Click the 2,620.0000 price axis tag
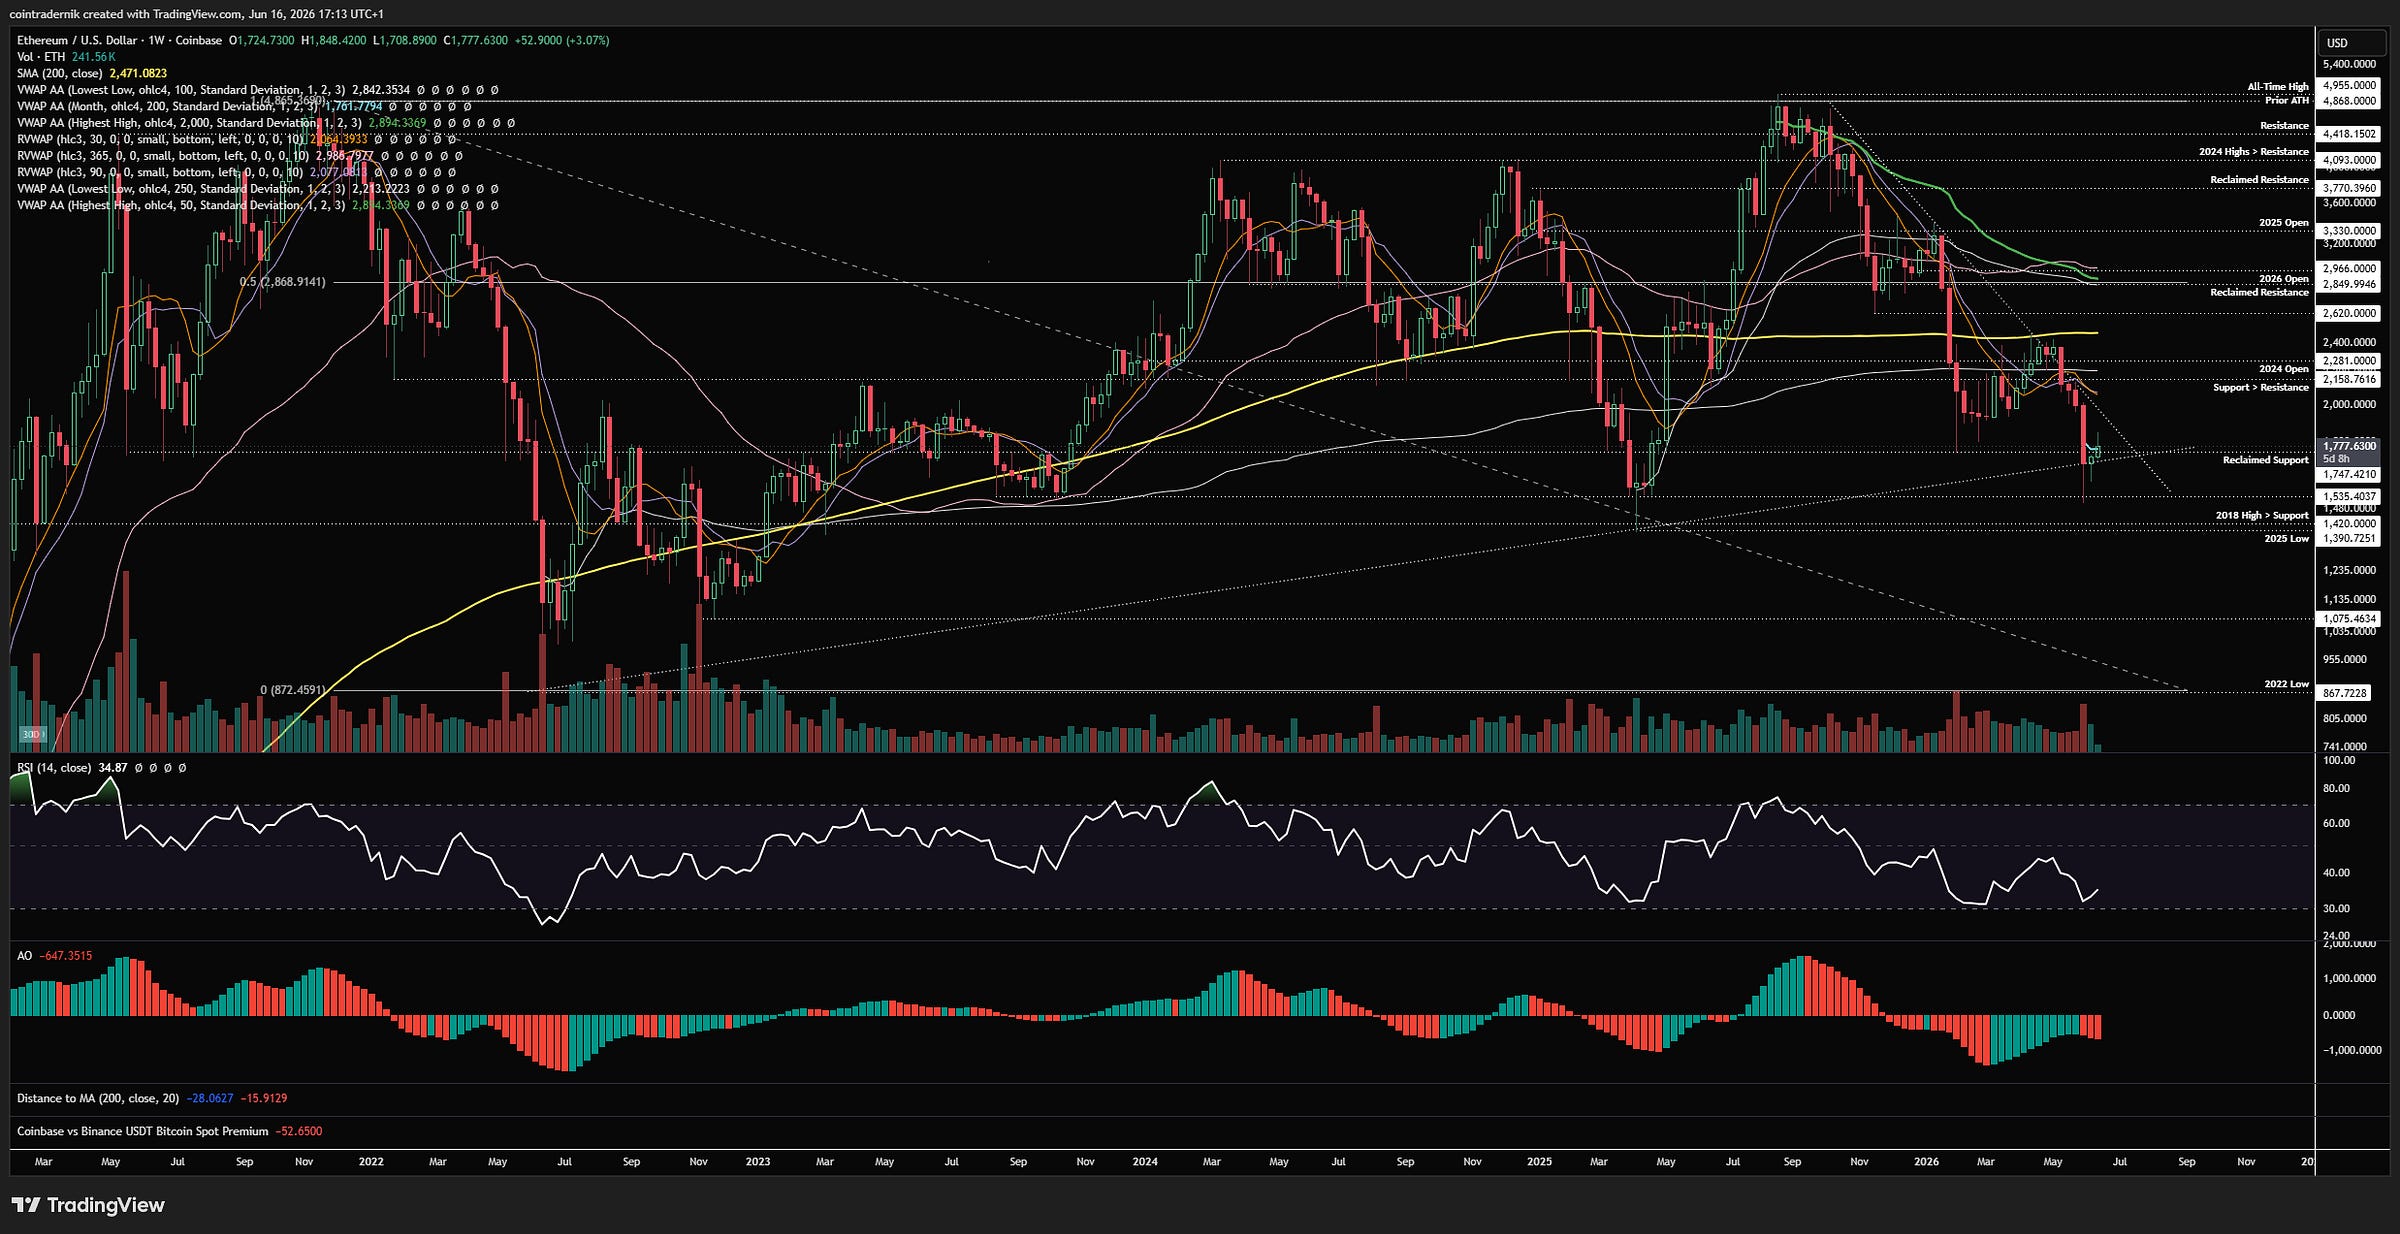The height and width of the screenshot is (1234, 2400). [2349, 313]
